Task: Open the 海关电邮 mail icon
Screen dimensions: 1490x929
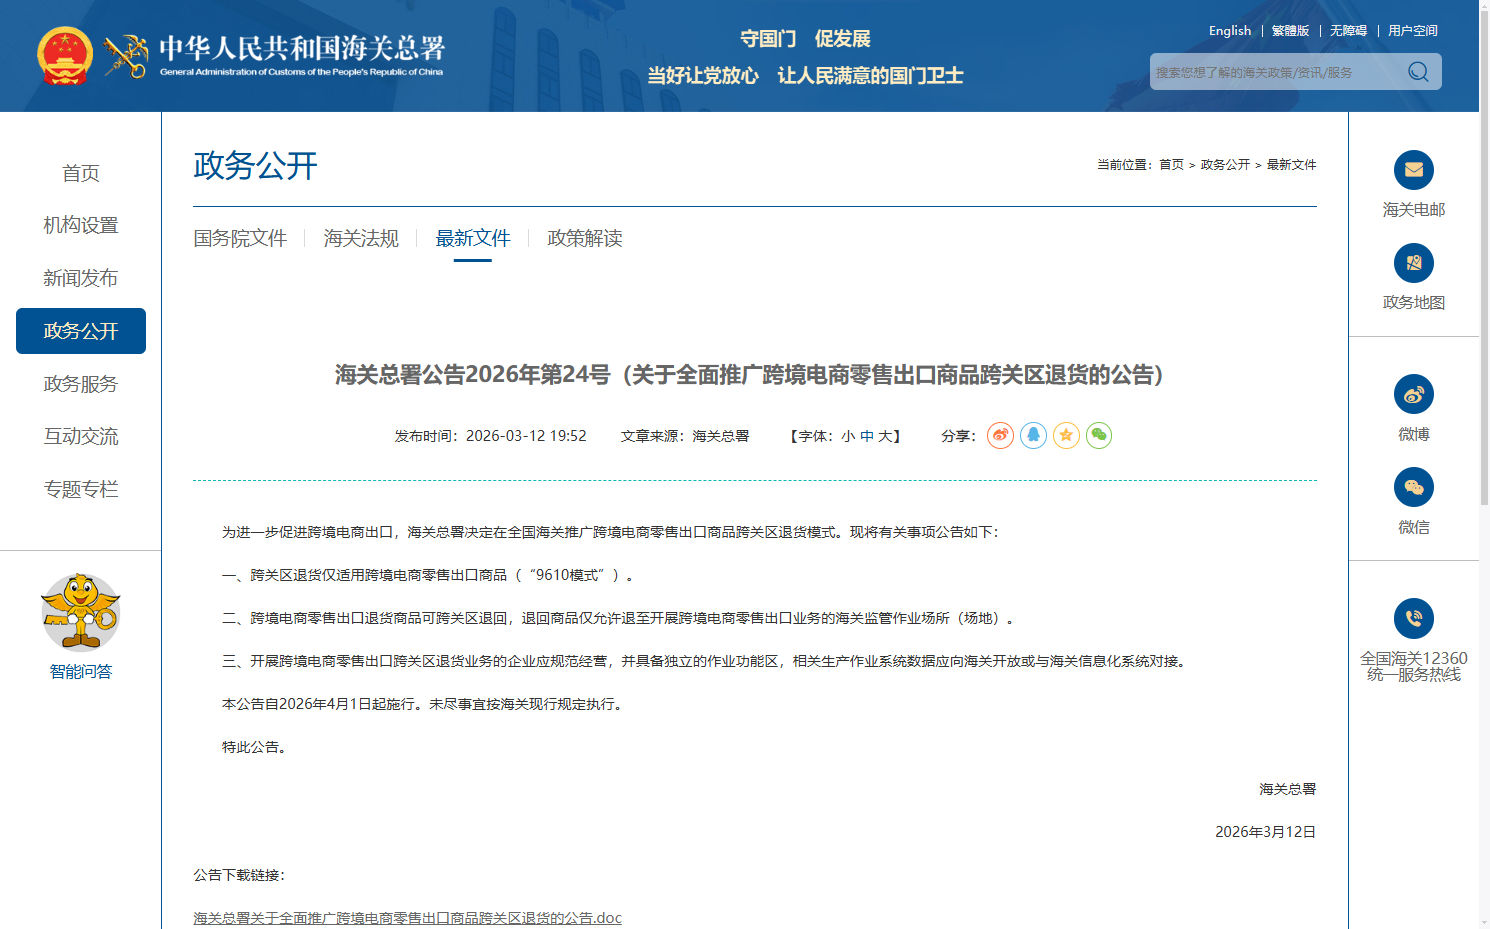Action: coord(1413,170)
